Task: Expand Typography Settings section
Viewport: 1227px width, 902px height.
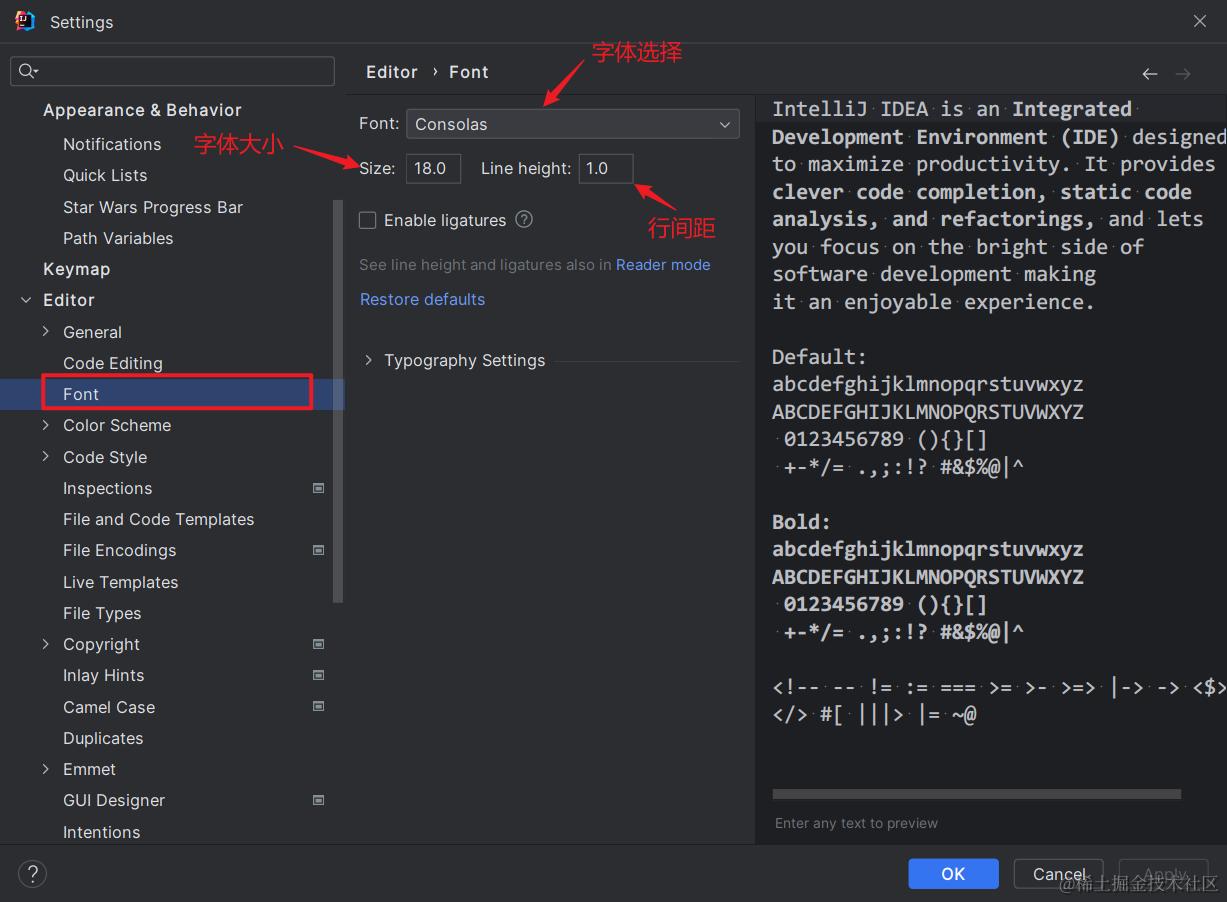Action: [x=369, y=360]
